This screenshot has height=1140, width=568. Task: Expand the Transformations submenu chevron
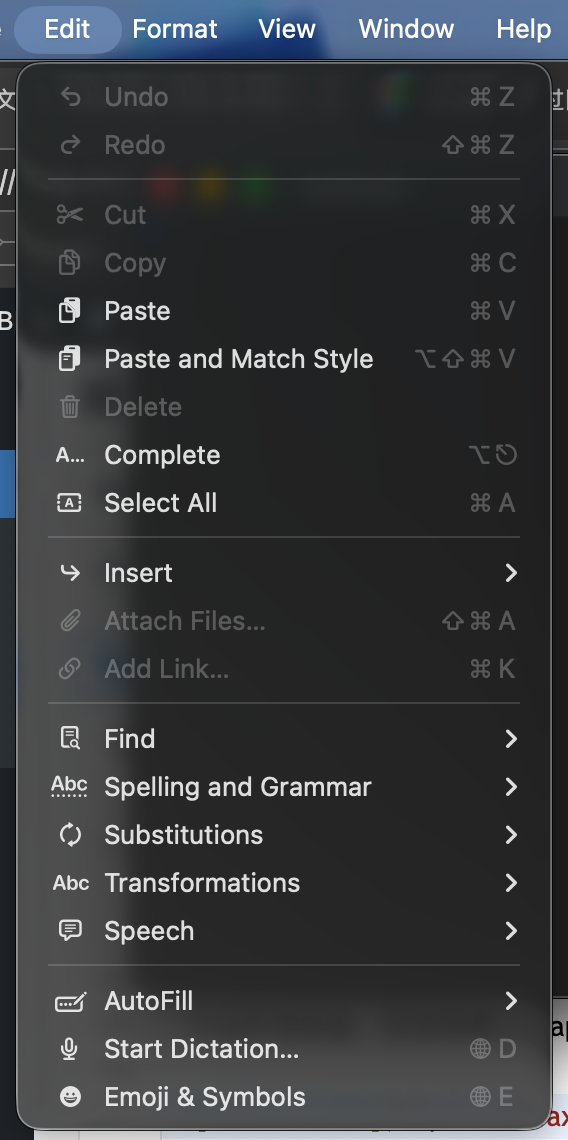coord(511,883)
